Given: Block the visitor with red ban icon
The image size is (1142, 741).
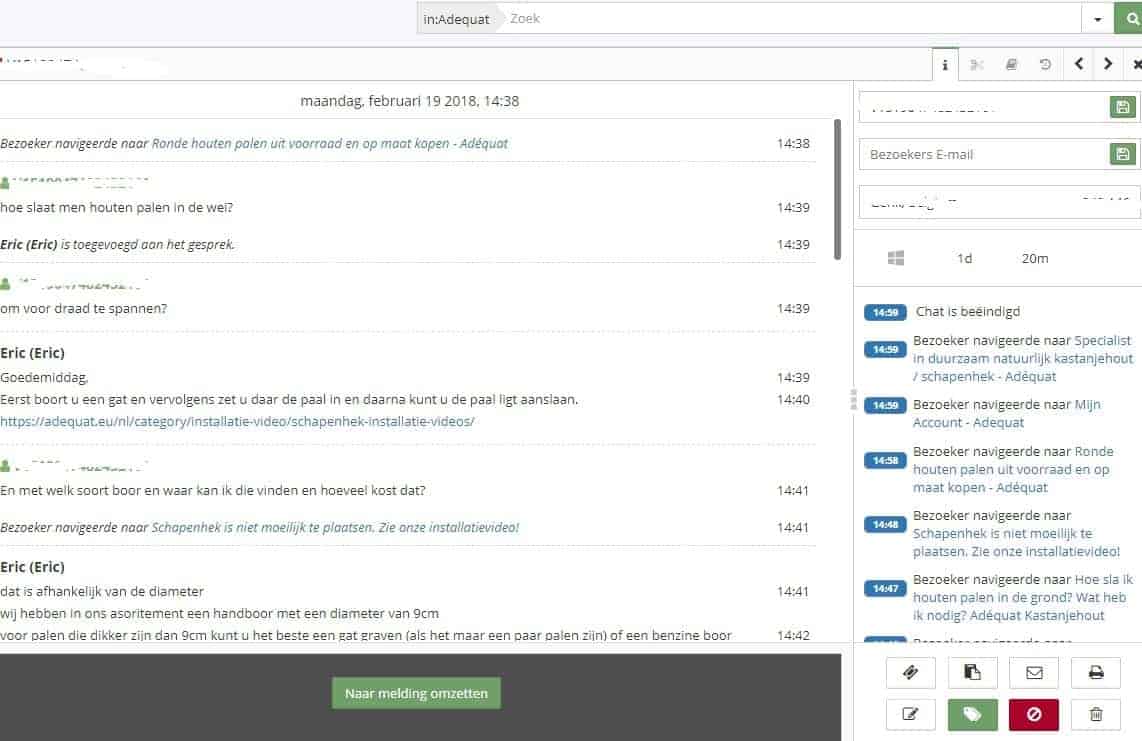Looking at the screenshot, I should point(1033,714).
